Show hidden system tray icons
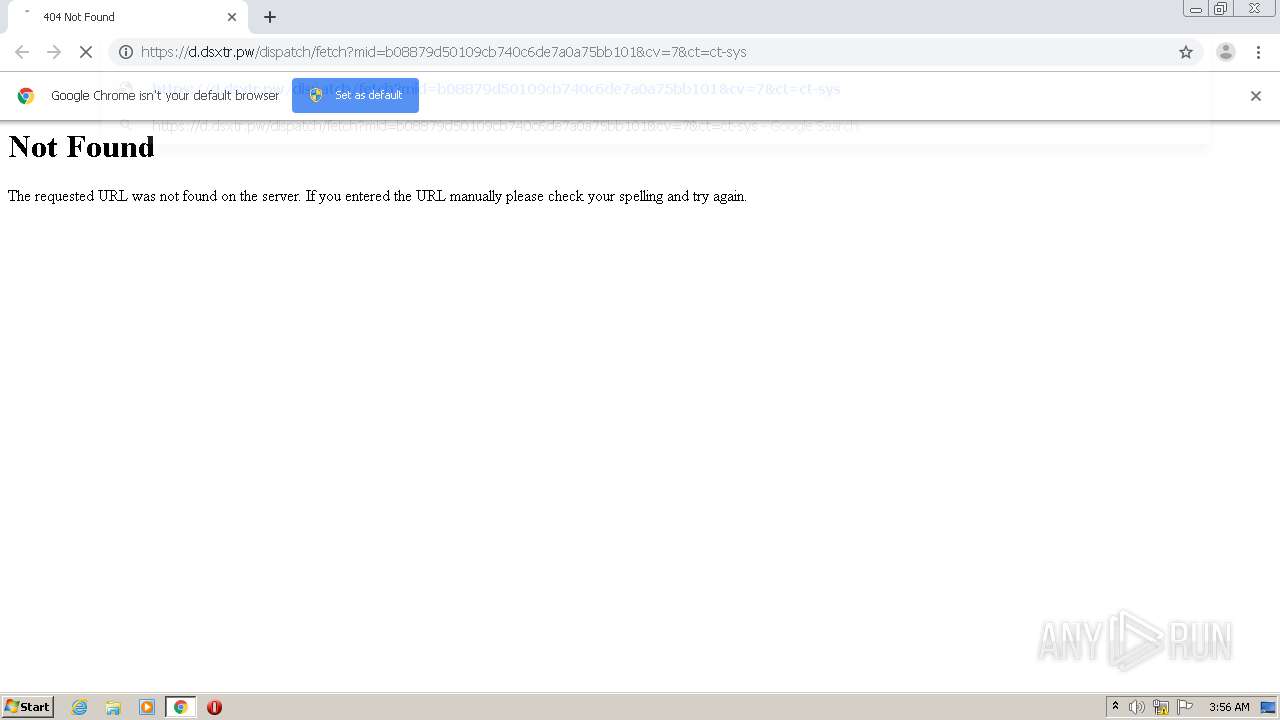Viewport: 1280px width, 720px height. click(1115, 707)
